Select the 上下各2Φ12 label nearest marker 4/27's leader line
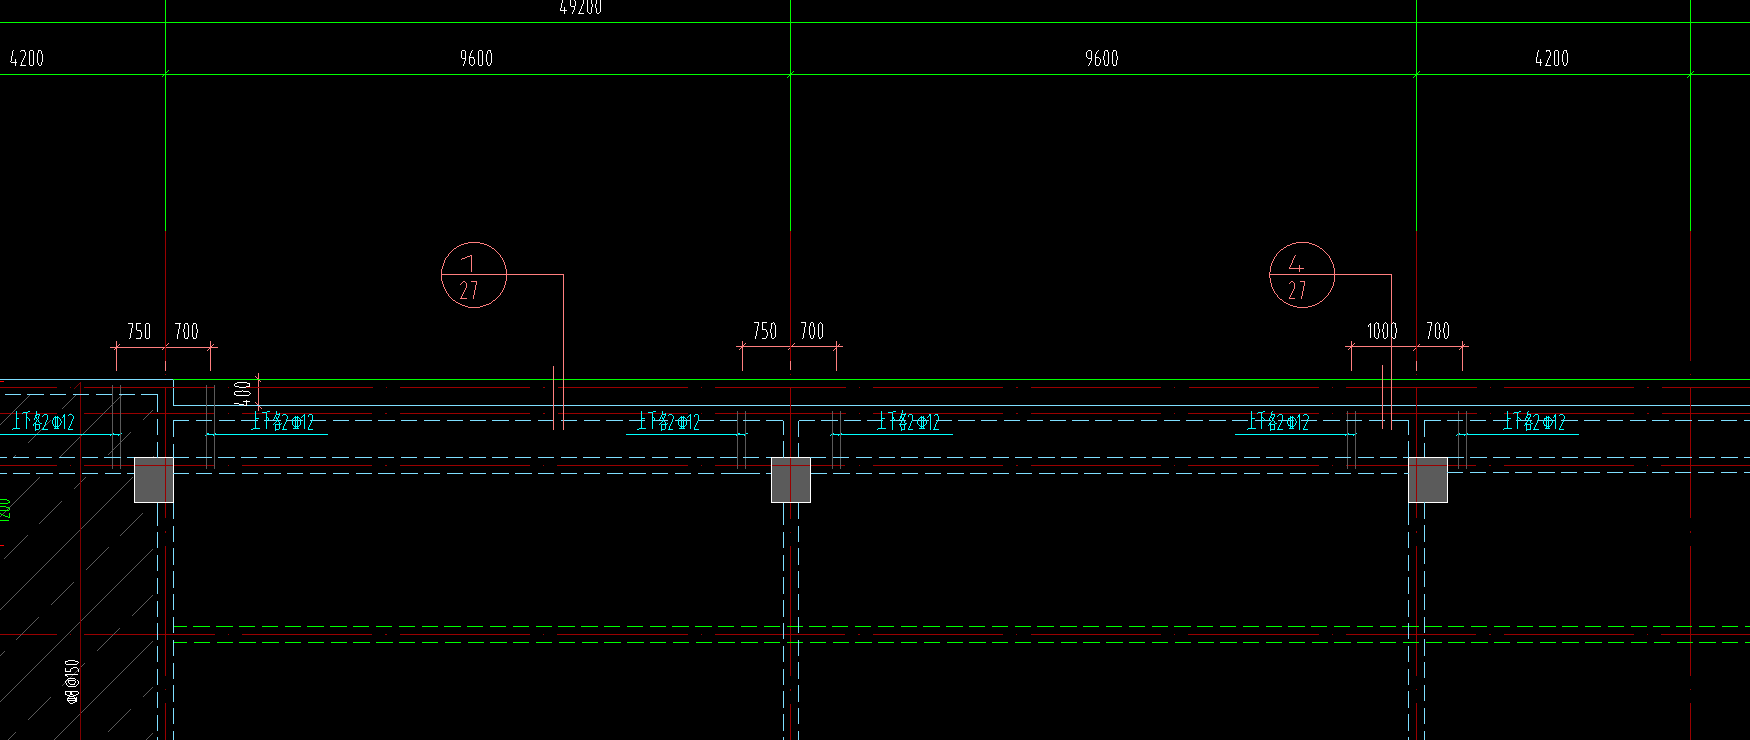The height and width of the screenshot is (740, 1750). (x=1278, y=422)
